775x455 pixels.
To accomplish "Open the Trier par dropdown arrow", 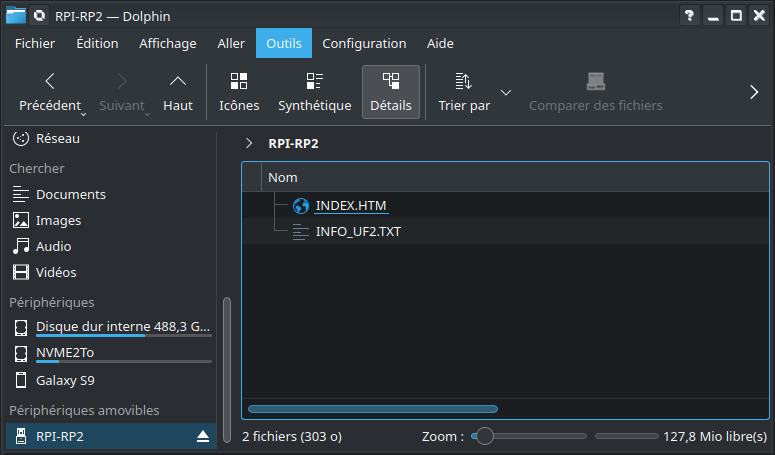I will tap(506, 93).
